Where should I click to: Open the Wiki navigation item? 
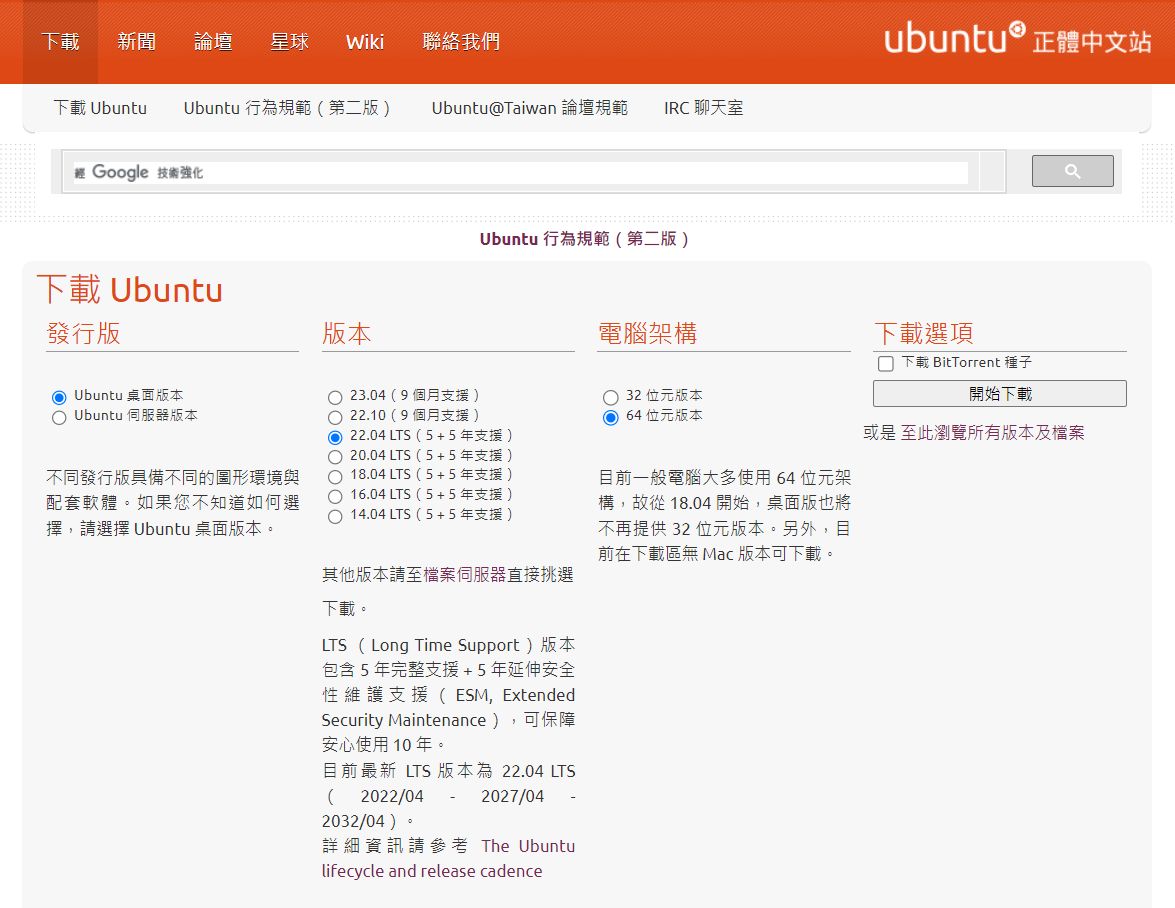pyautogui.click(x=365, y=42)
